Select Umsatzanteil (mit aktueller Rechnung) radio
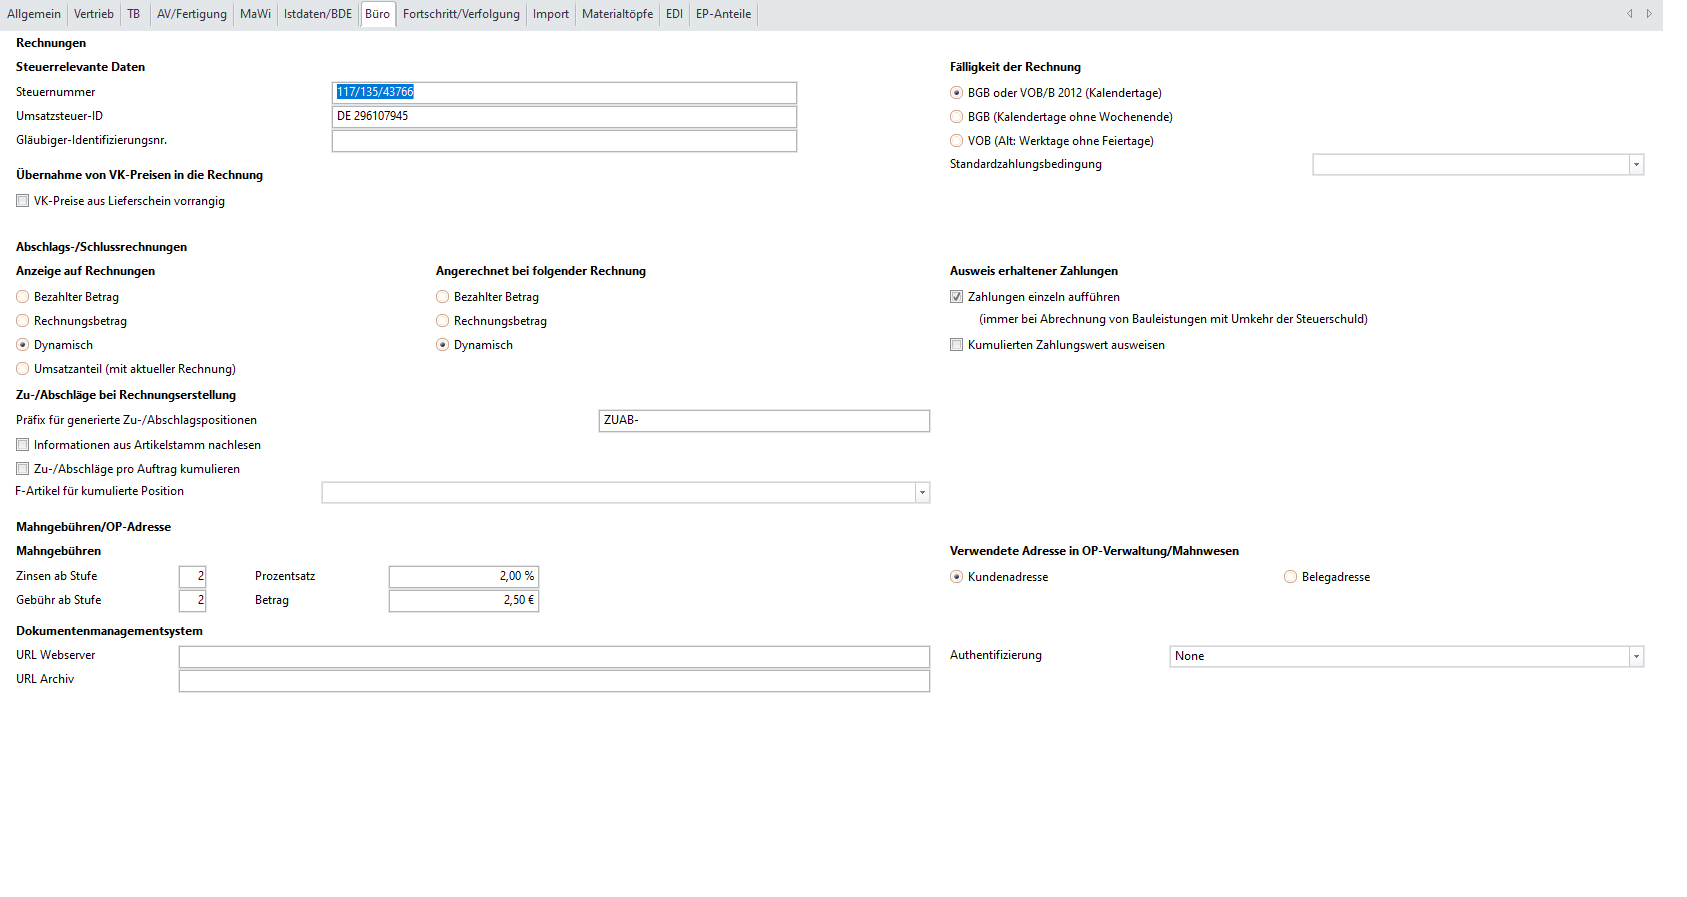 pyautogui.click(x=23, y=369)
